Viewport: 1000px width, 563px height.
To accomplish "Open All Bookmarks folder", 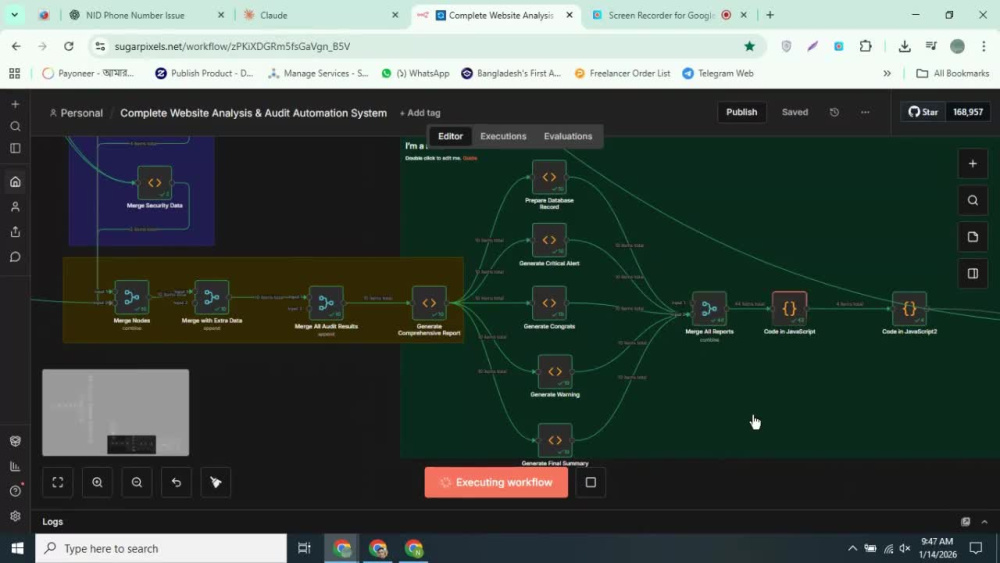I will (953, 73).
